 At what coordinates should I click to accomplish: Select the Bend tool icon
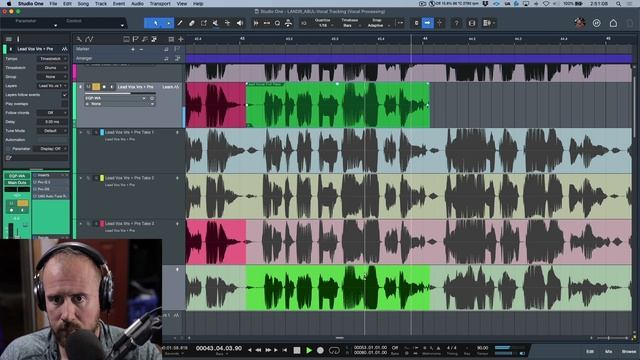point(227,23)
